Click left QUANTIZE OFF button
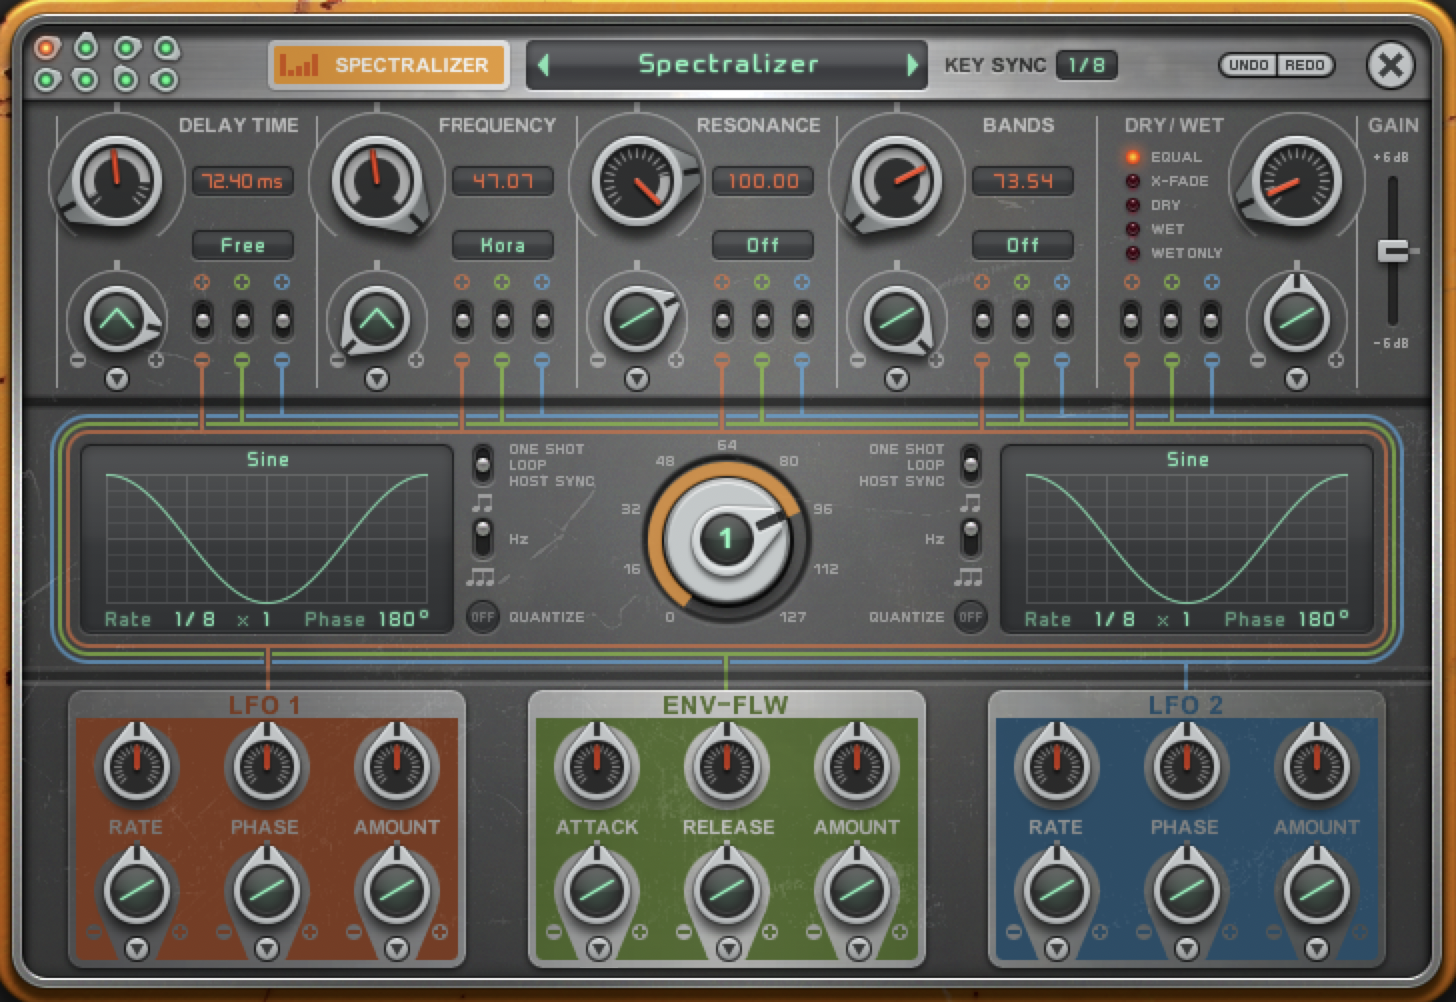Image resolution: width=1456 pixels, height=1002 pixels. point(483,617)
